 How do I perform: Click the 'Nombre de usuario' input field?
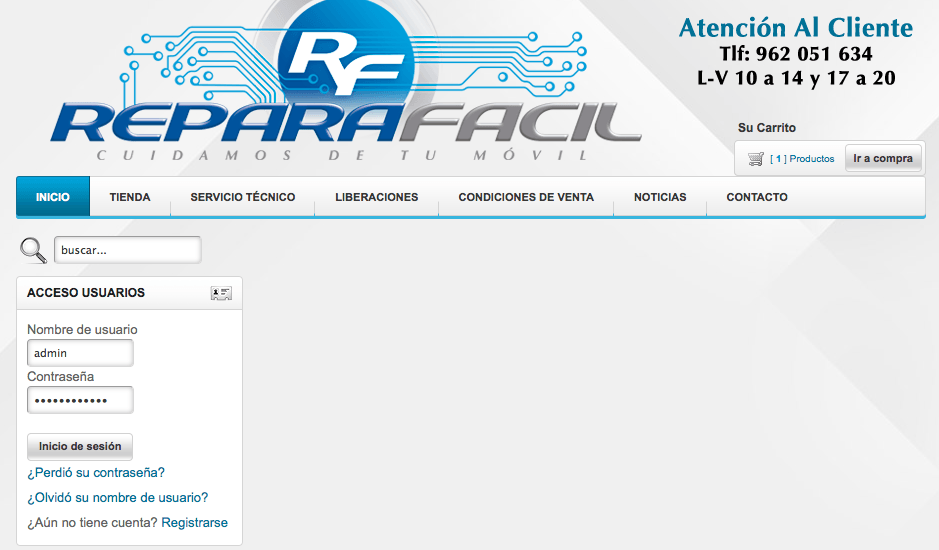tap(80, 353)
